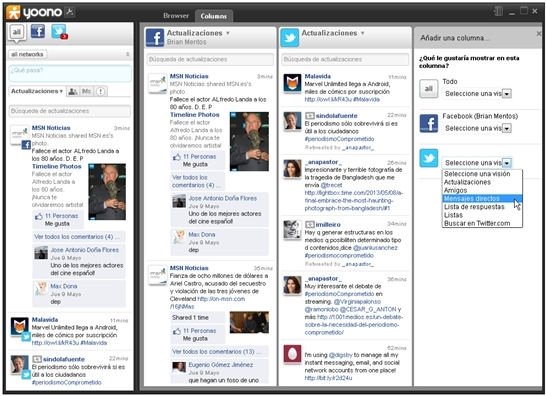Click imilleiro avatar in Twitter column
This screenshot has width=546, height=396.
click(292, 230)
